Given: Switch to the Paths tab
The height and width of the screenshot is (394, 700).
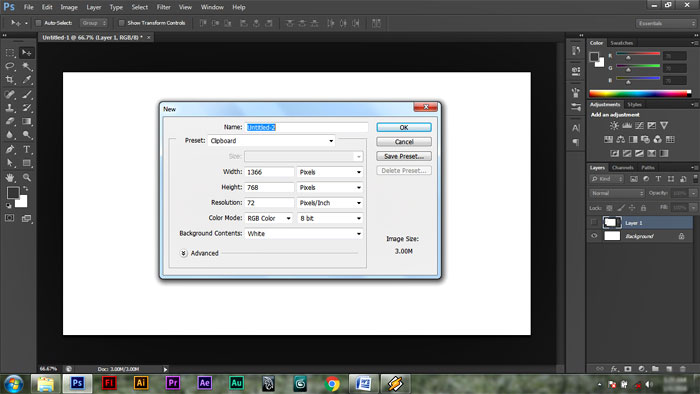Looking at the screenshot, I should click(x=648, y=168).
